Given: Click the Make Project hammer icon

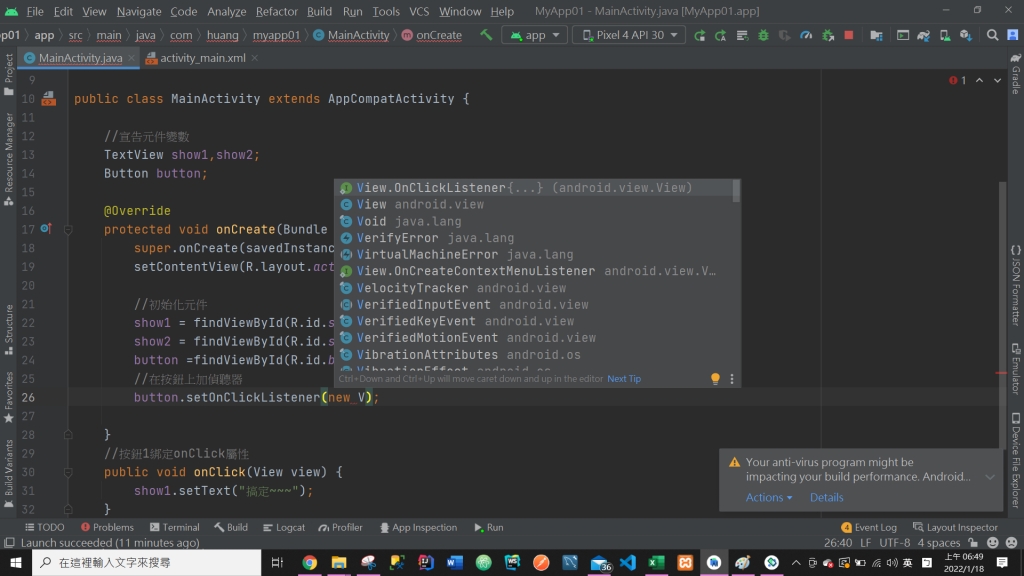Looking at the screenshot, I should (486, 35).
